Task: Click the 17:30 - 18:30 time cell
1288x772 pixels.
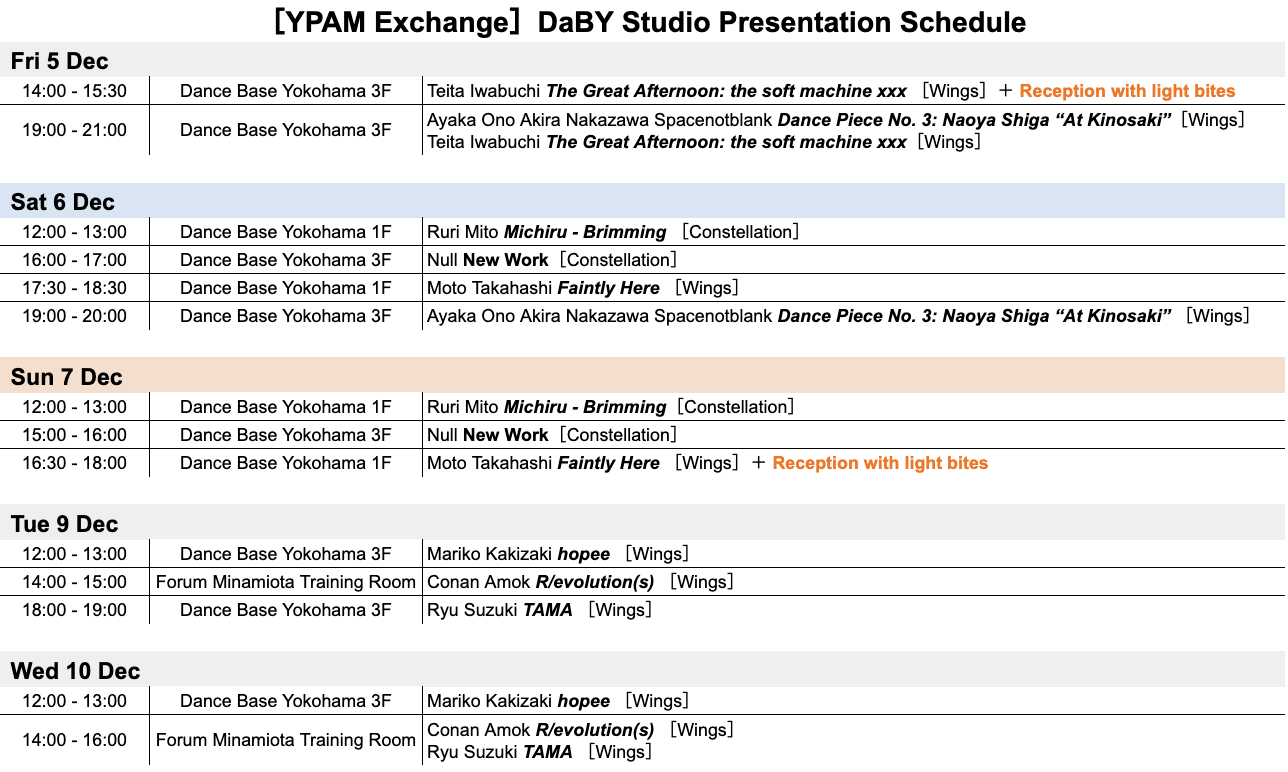Action: [74, 288]
